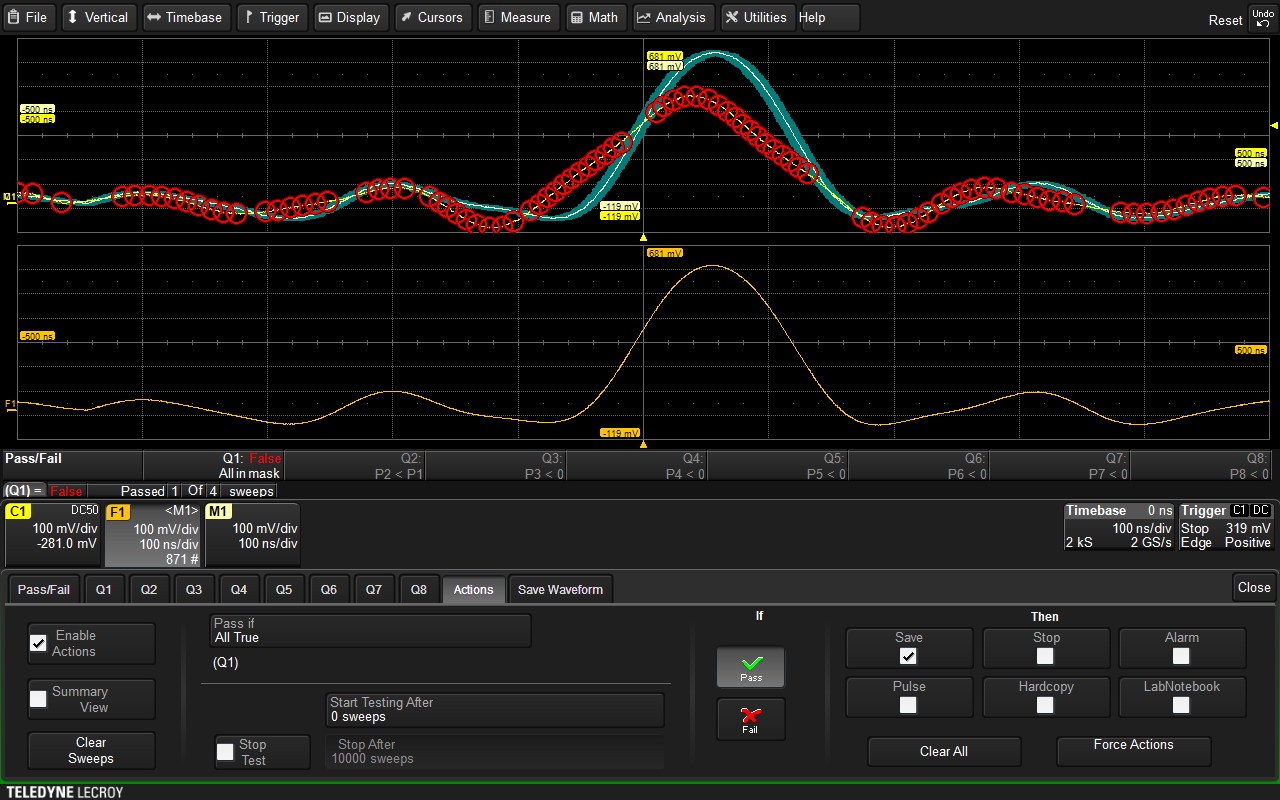Toggle the Enable Actions checkbox
1280x800 pixels.
38,643
